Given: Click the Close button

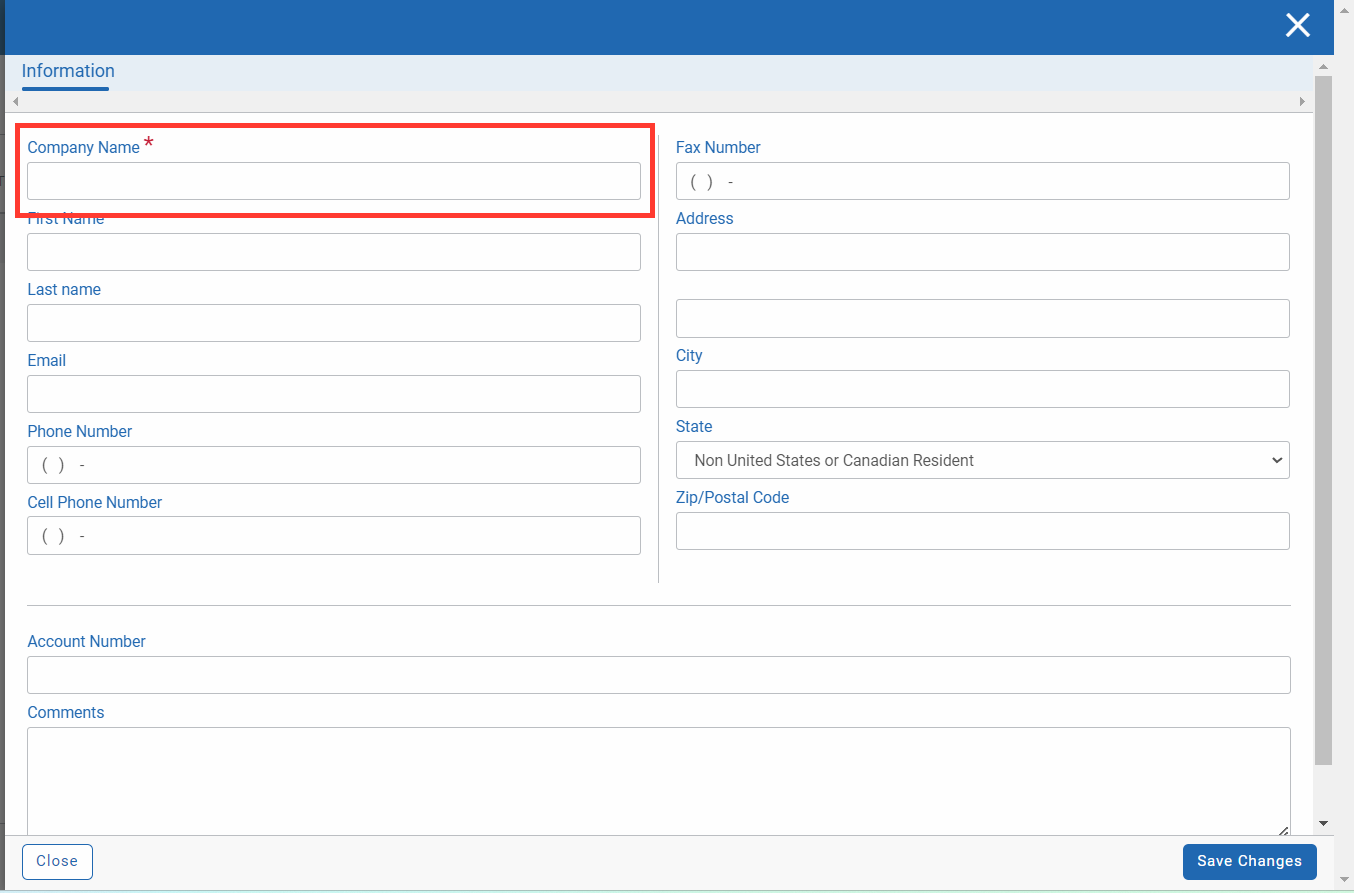Looking at the screenshot, I should (x=56, y=861).
